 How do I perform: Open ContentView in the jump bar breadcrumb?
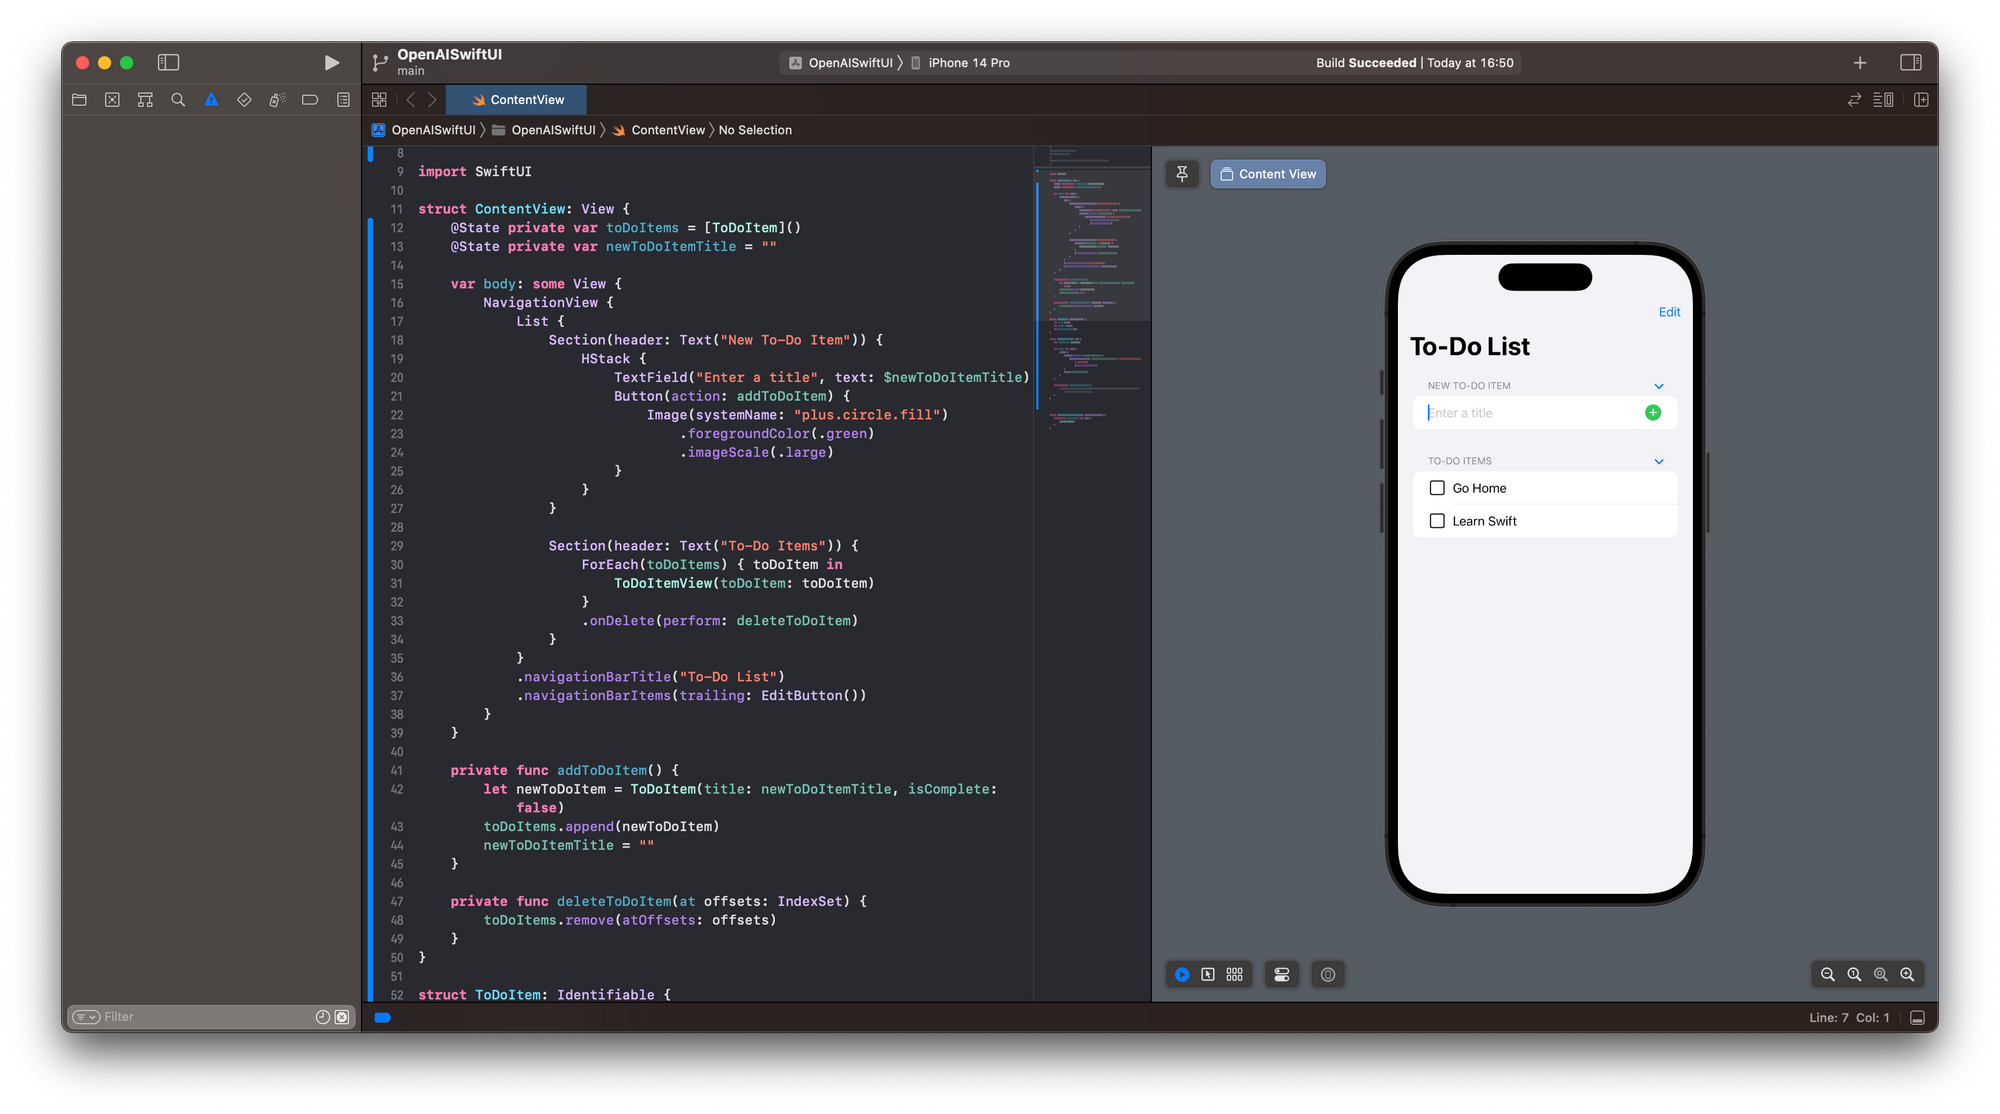coord(666,130)
